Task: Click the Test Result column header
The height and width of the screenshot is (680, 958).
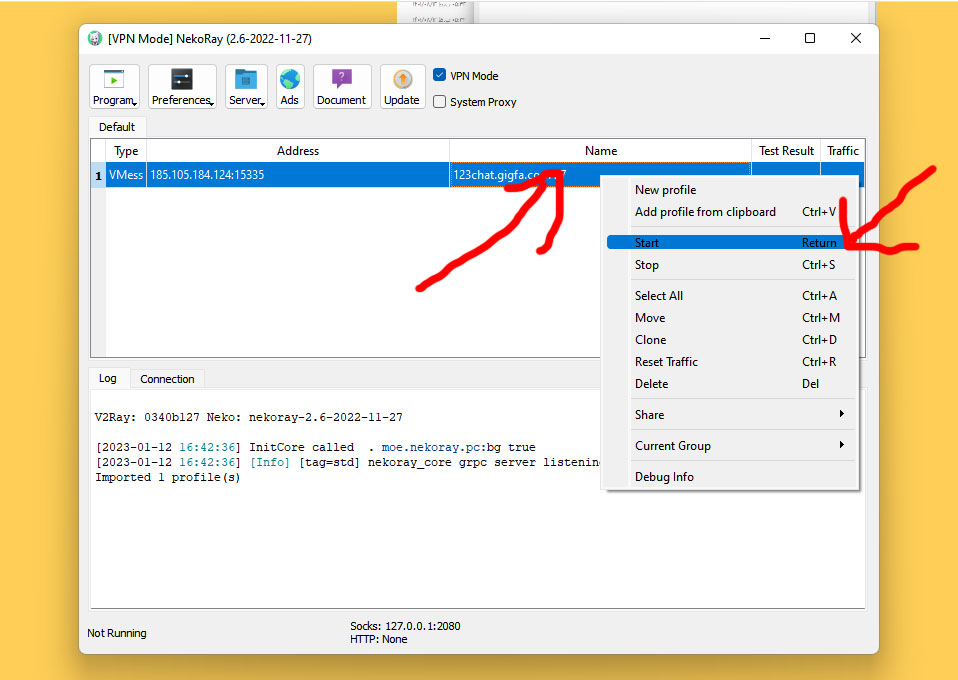Action: pos(786,151)
